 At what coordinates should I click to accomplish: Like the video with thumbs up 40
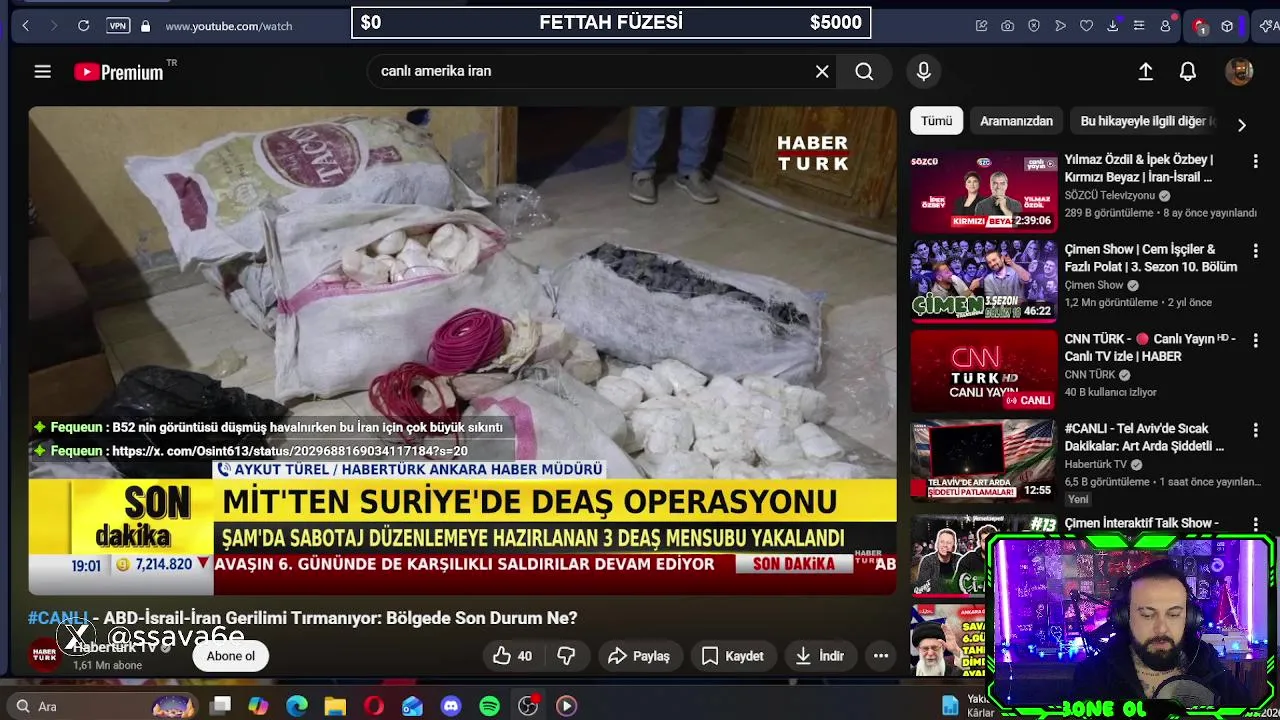pos(513,656)
